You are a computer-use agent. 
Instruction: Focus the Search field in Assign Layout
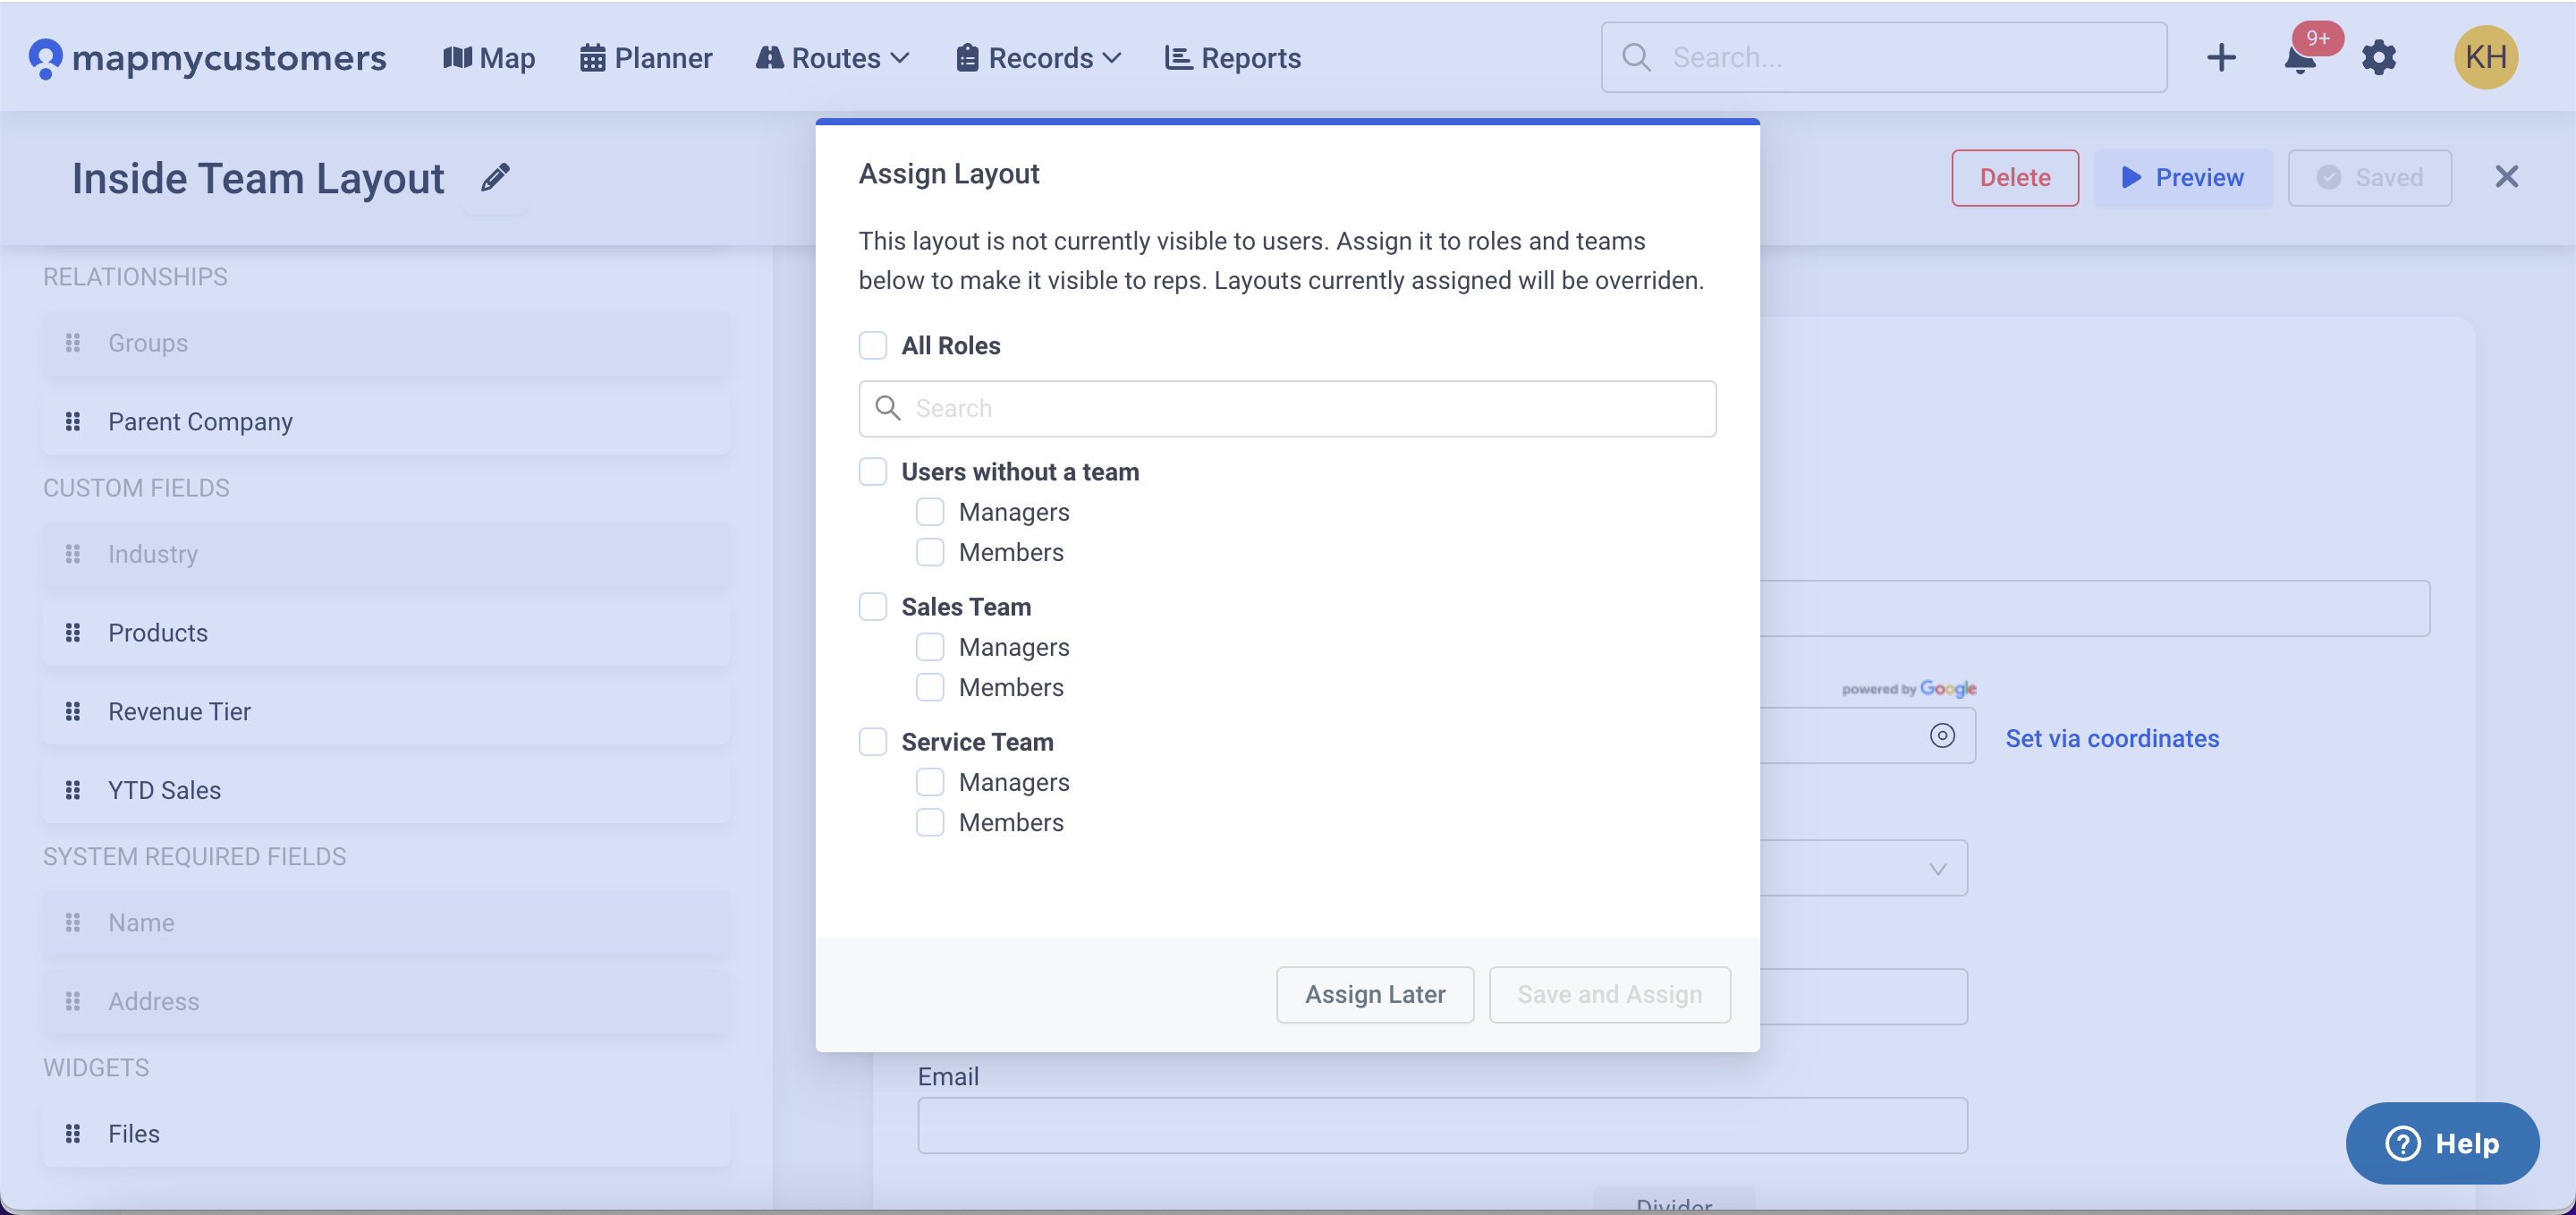tap(1287, 408)
